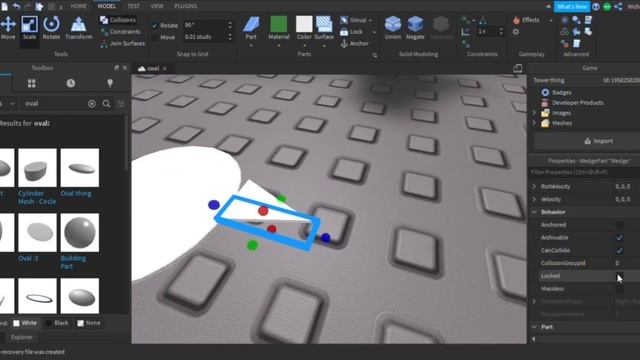Click the Anchor tool
This screenshot has width=640, height=360.
pyautogui.click(x=354, y=43)
